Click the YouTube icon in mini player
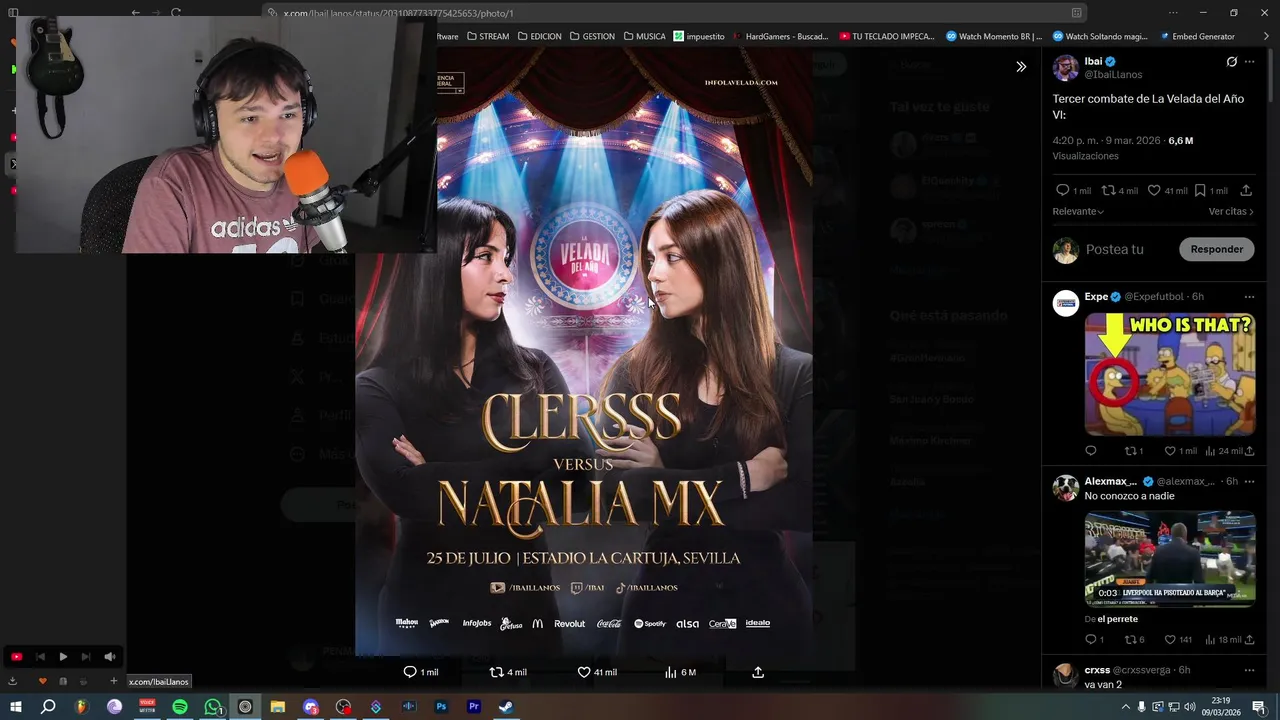 [x=16, y=657]
